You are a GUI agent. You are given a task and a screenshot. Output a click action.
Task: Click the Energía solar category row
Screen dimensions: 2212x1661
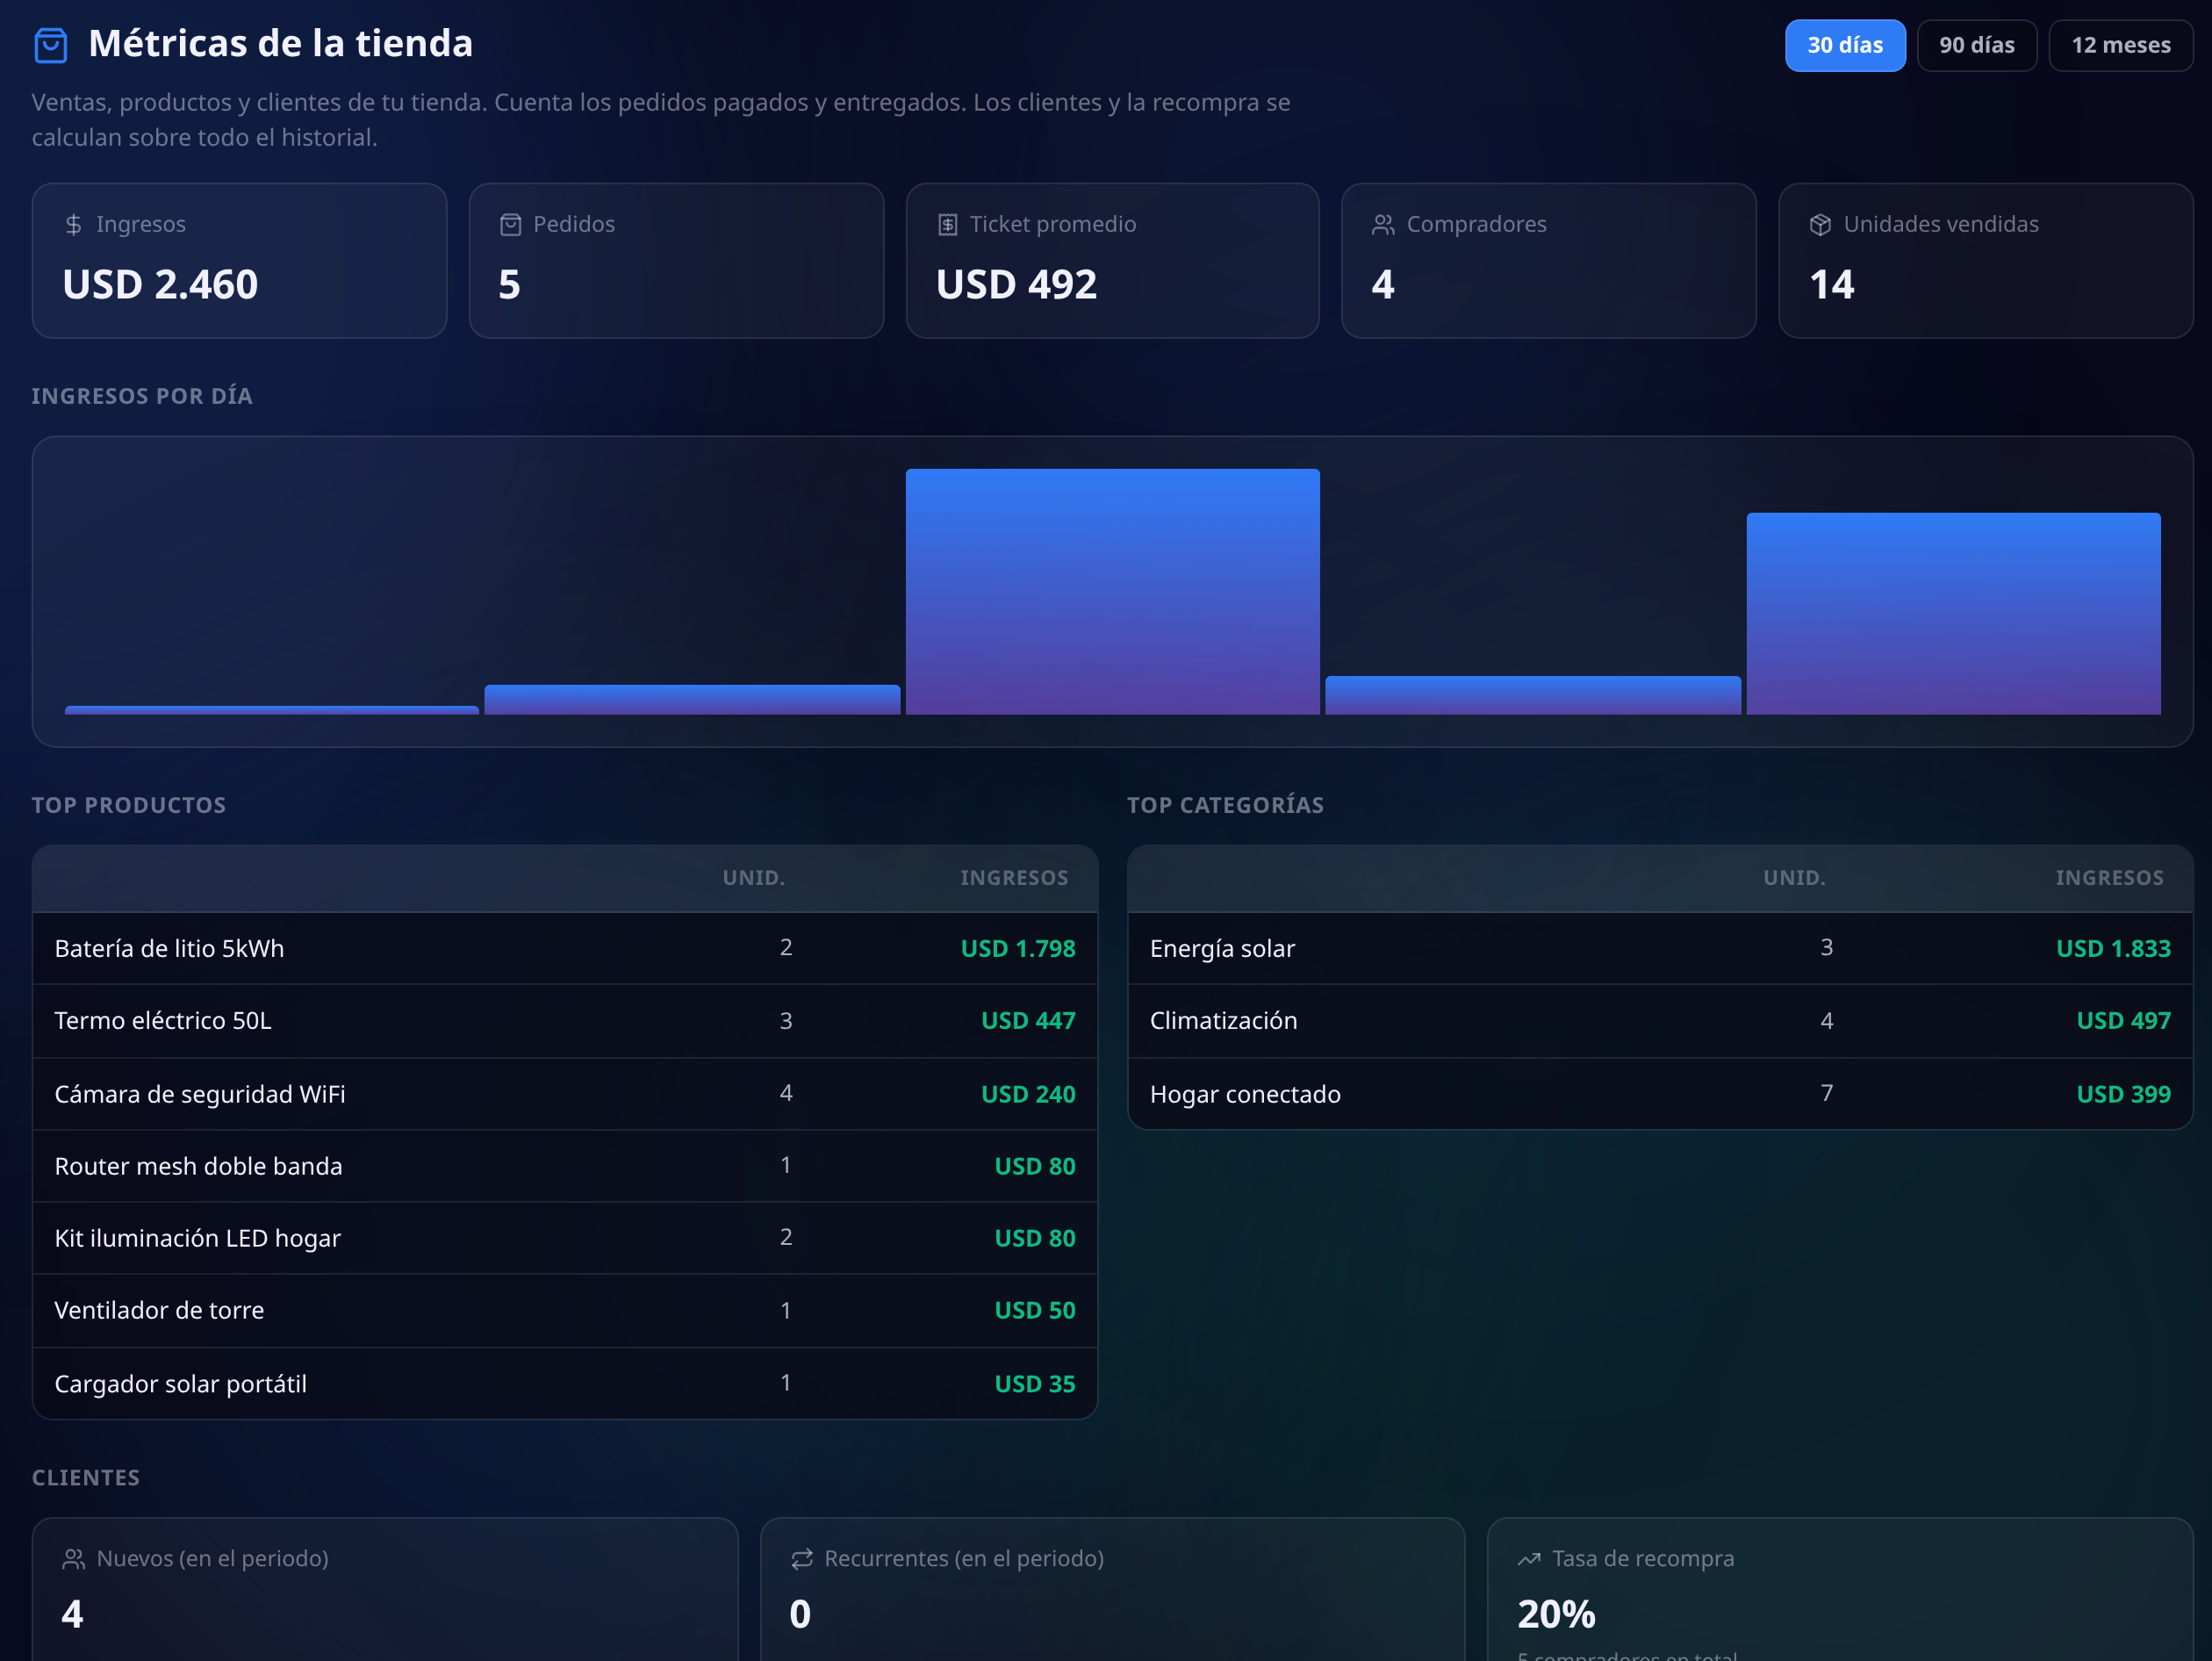click(1660, 948)
